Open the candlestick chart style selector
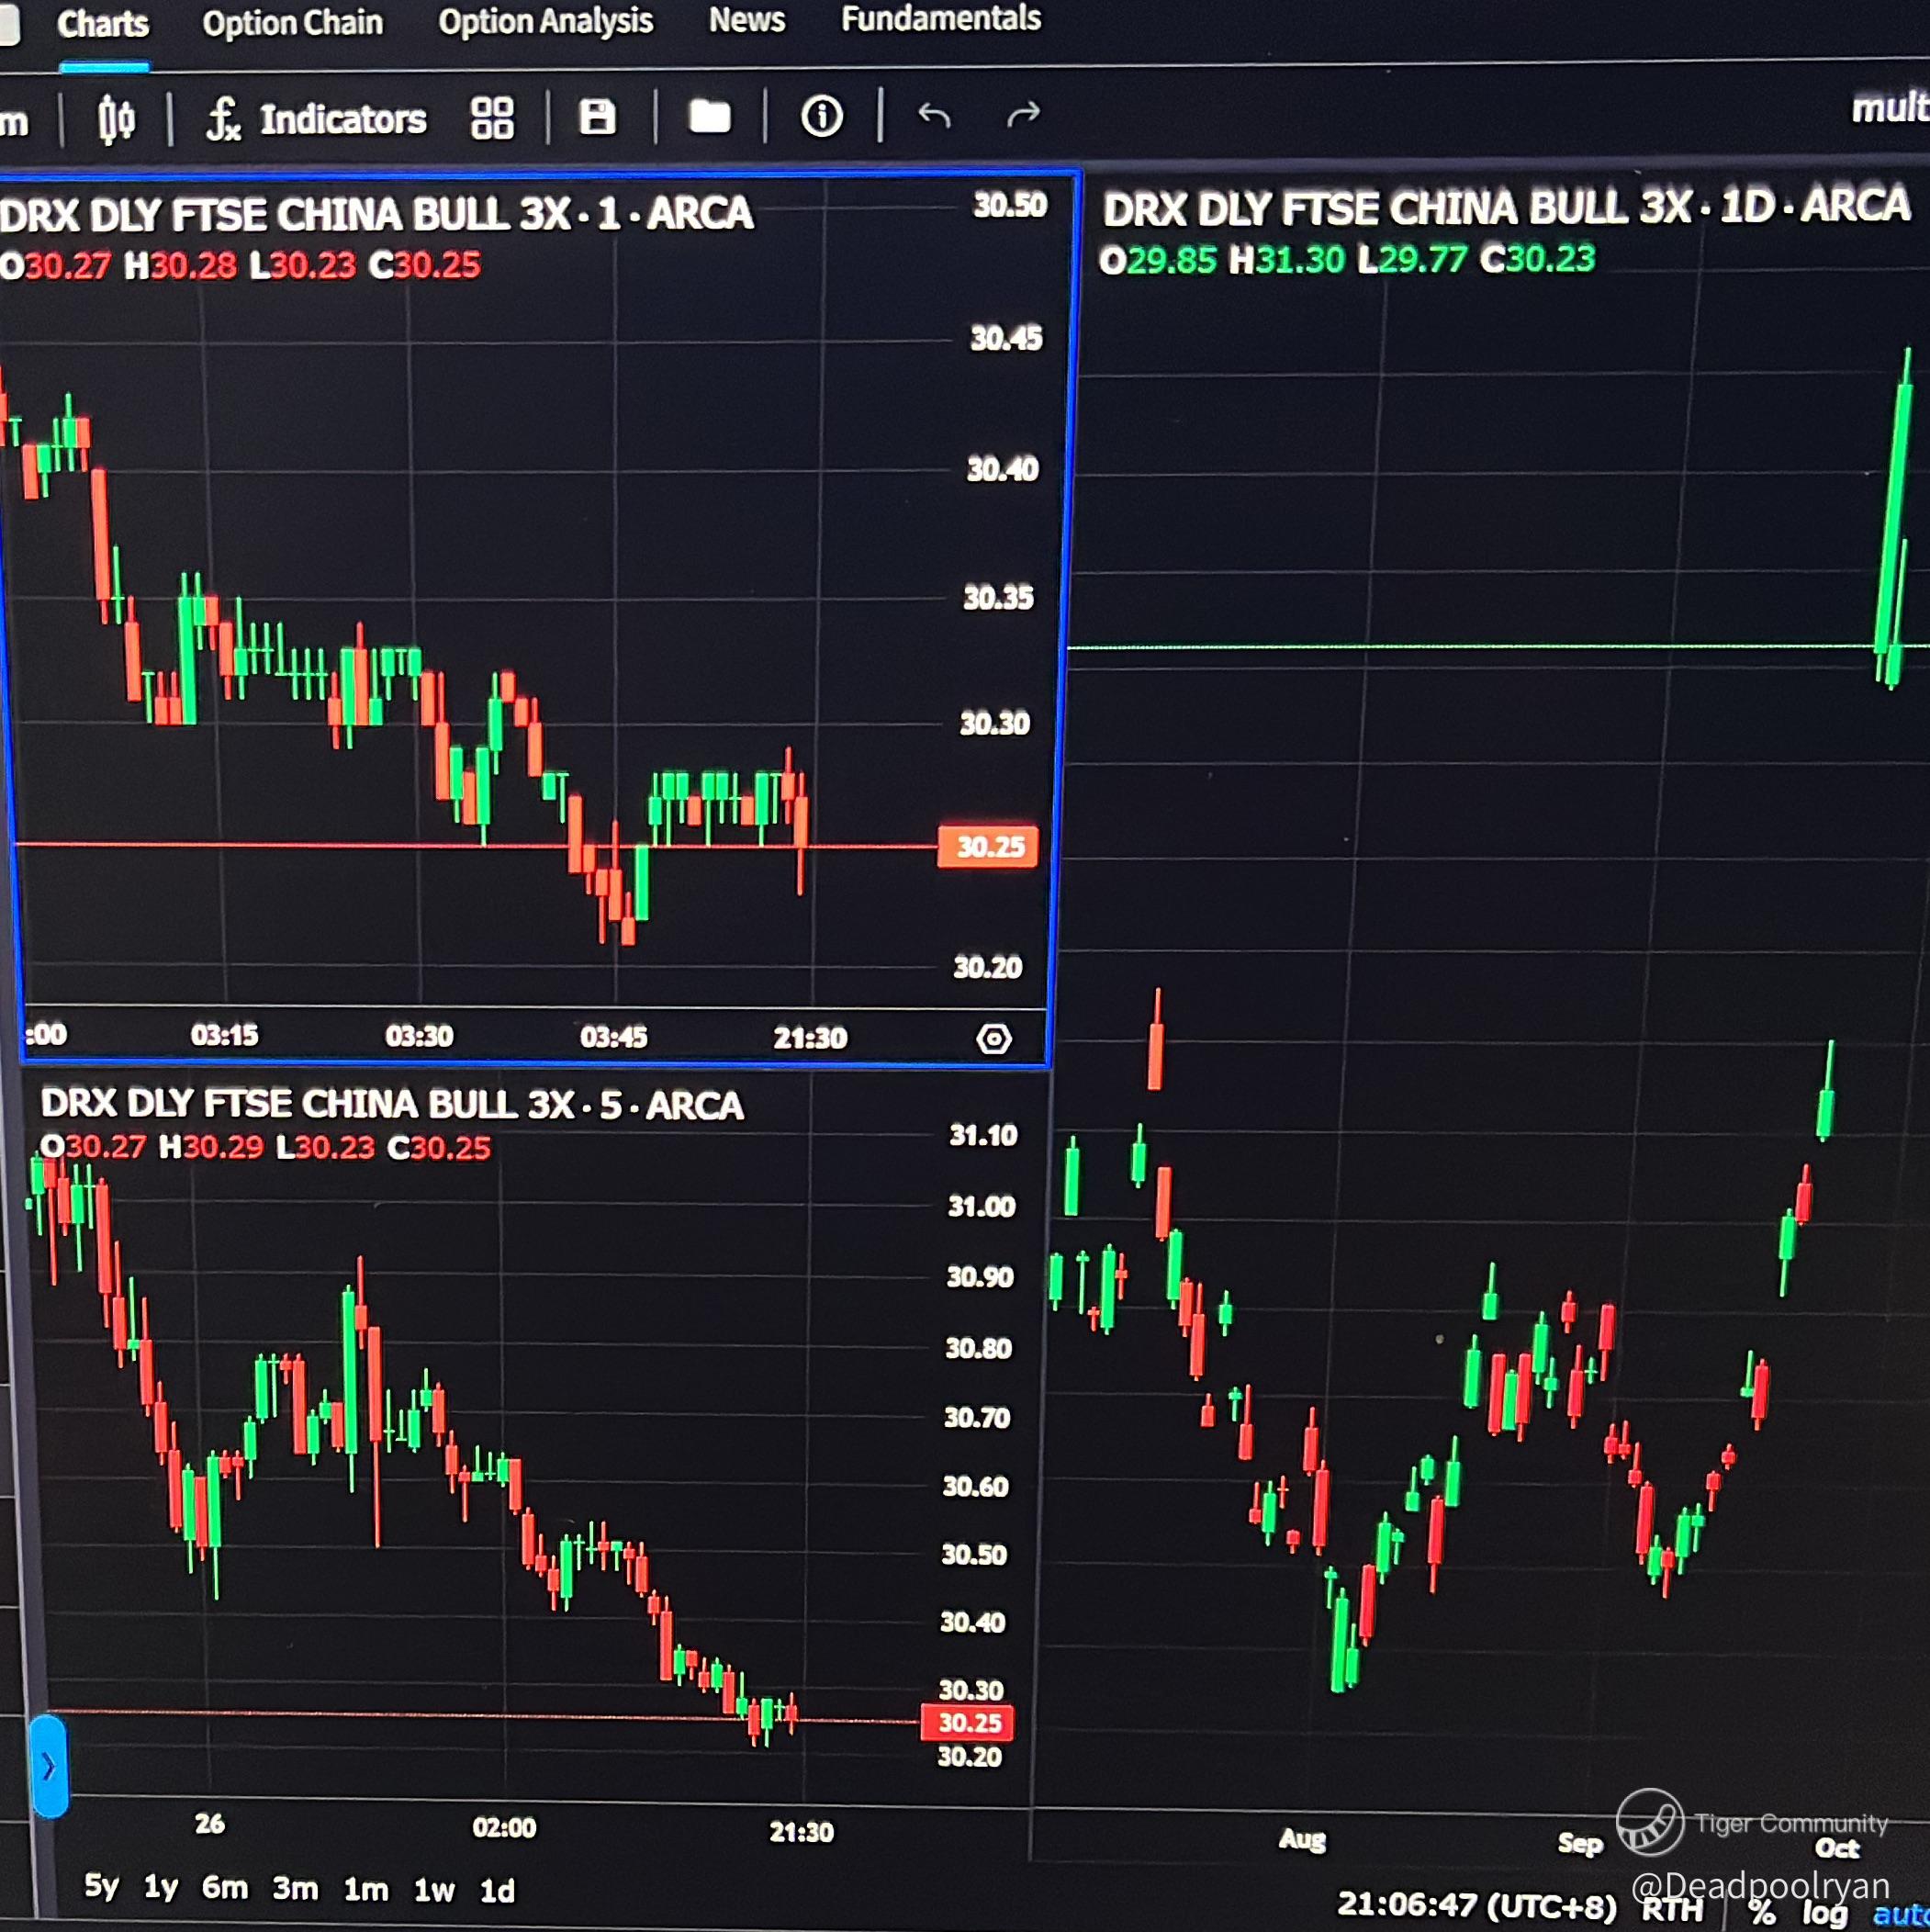Screen dimensions: 1930x1932 [116, 120]
